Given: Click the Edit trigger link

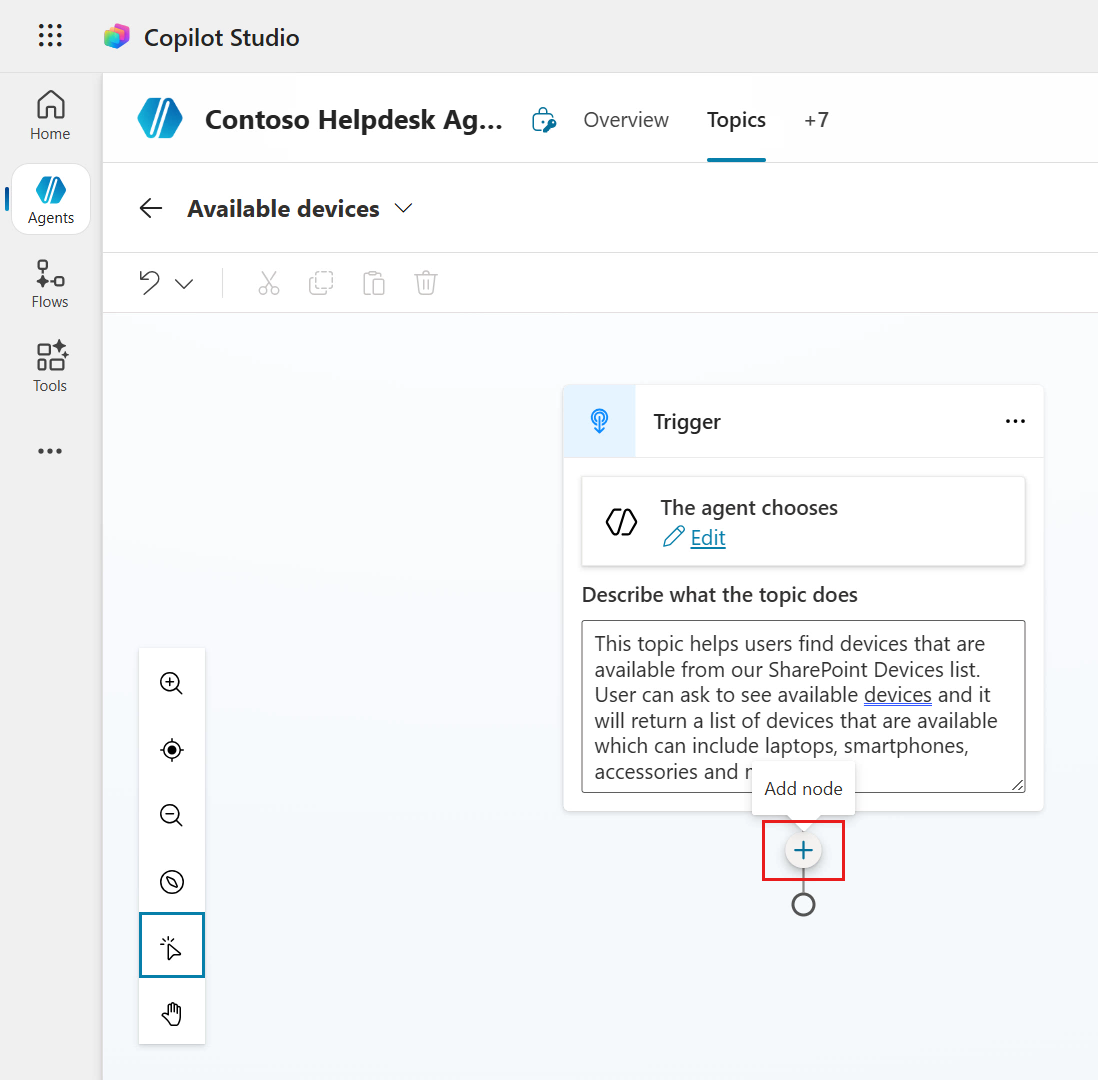Looking at the screenshot, I should pyautogui.click(x=707, y=538).
